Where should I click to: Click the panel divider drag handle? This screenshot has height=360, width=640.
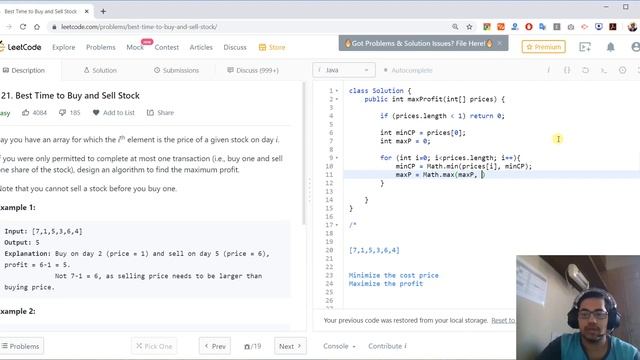309,191
